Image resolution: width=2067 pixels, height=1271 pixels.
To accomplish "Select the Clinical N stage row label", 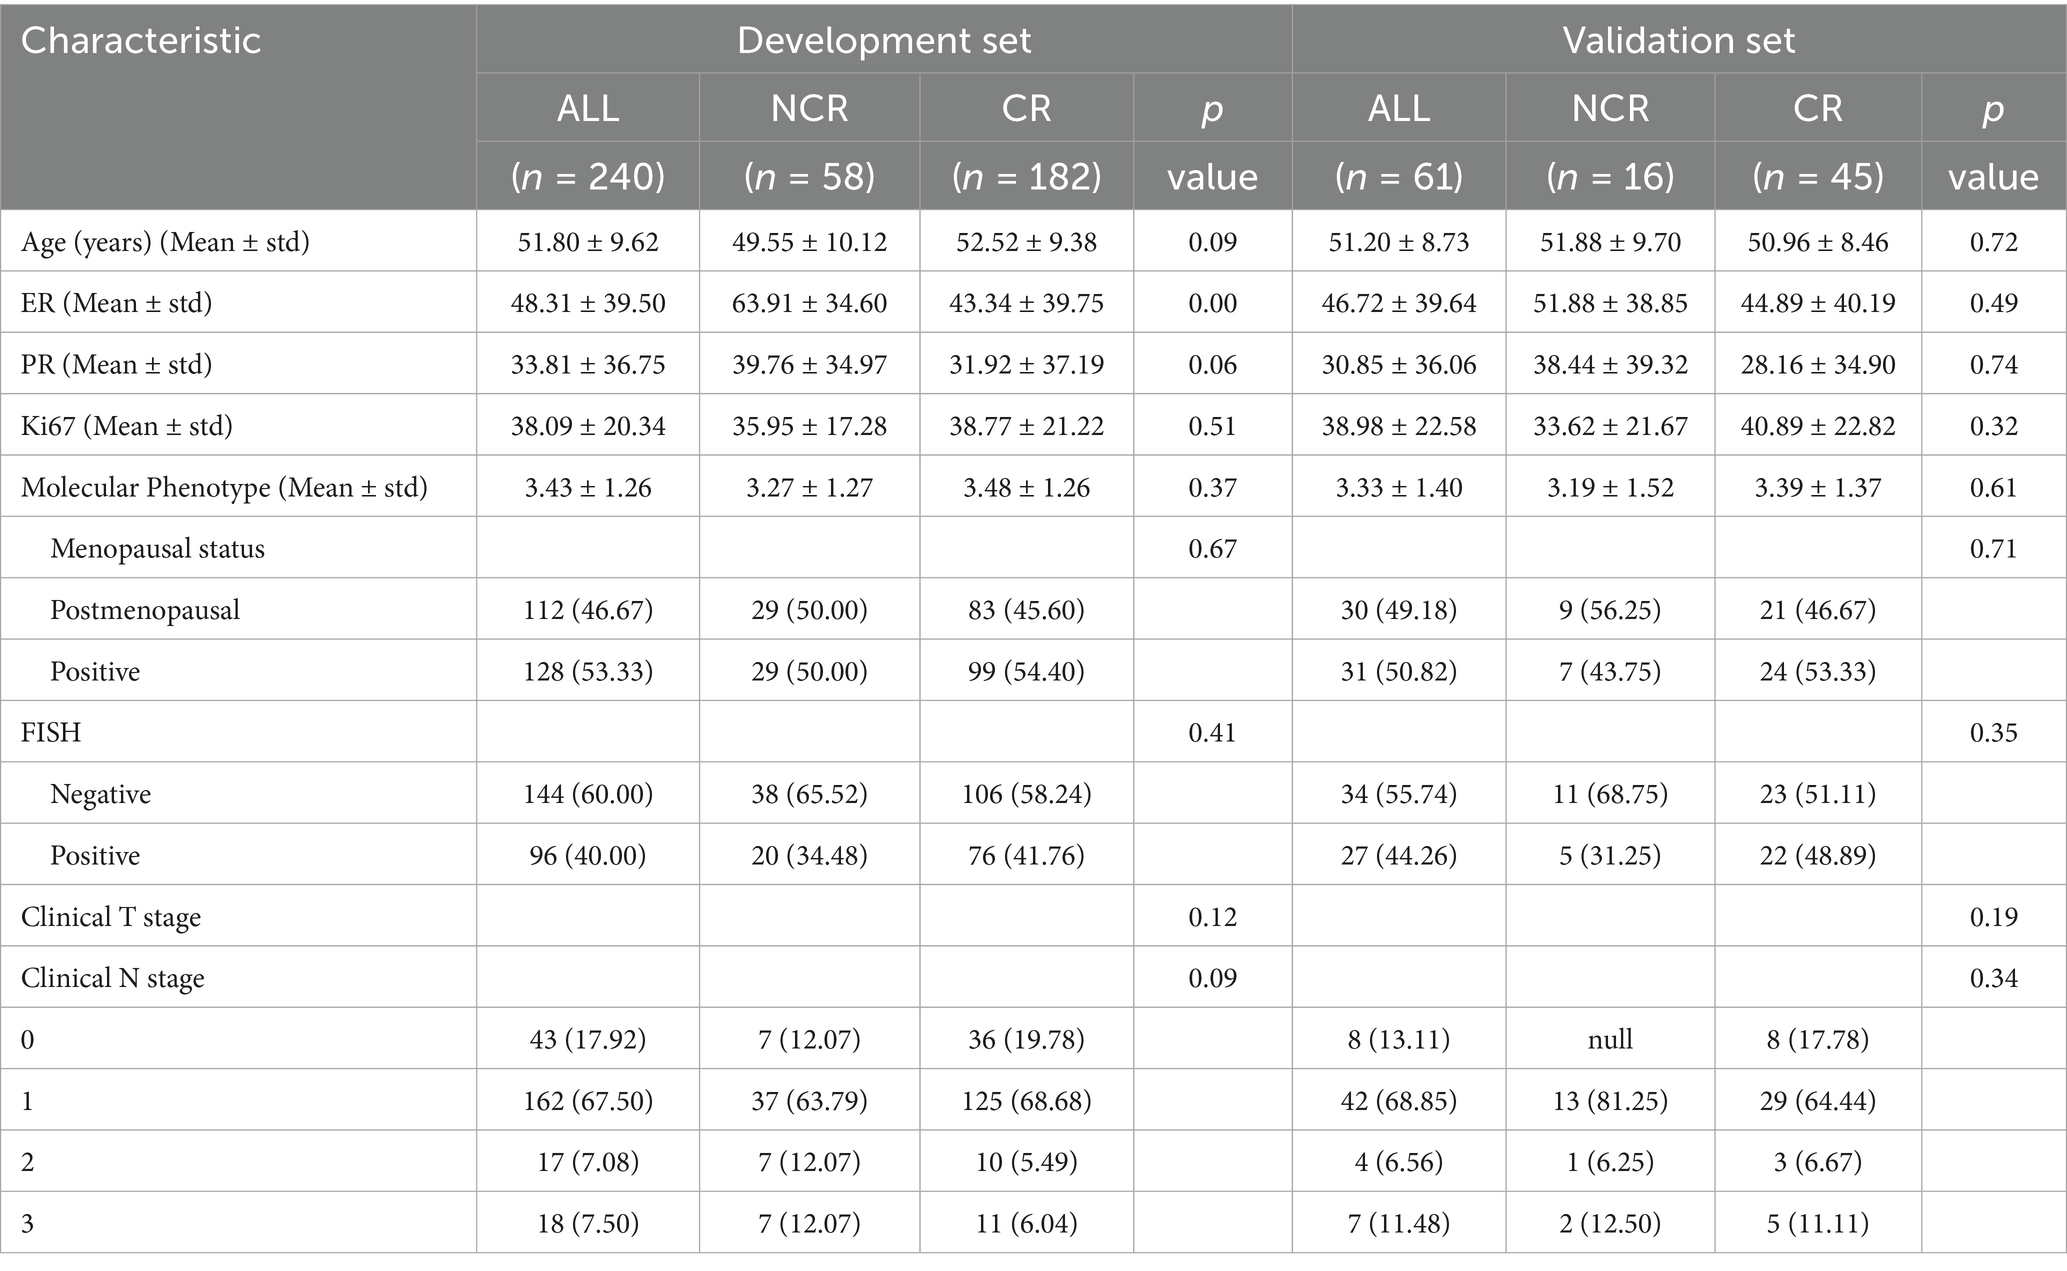I will 112,977.
